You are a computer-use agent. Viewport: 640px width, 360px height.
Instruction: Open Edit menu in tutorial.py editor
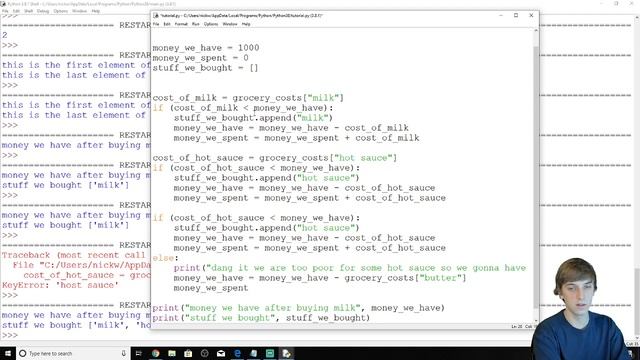tap(167, 24)
